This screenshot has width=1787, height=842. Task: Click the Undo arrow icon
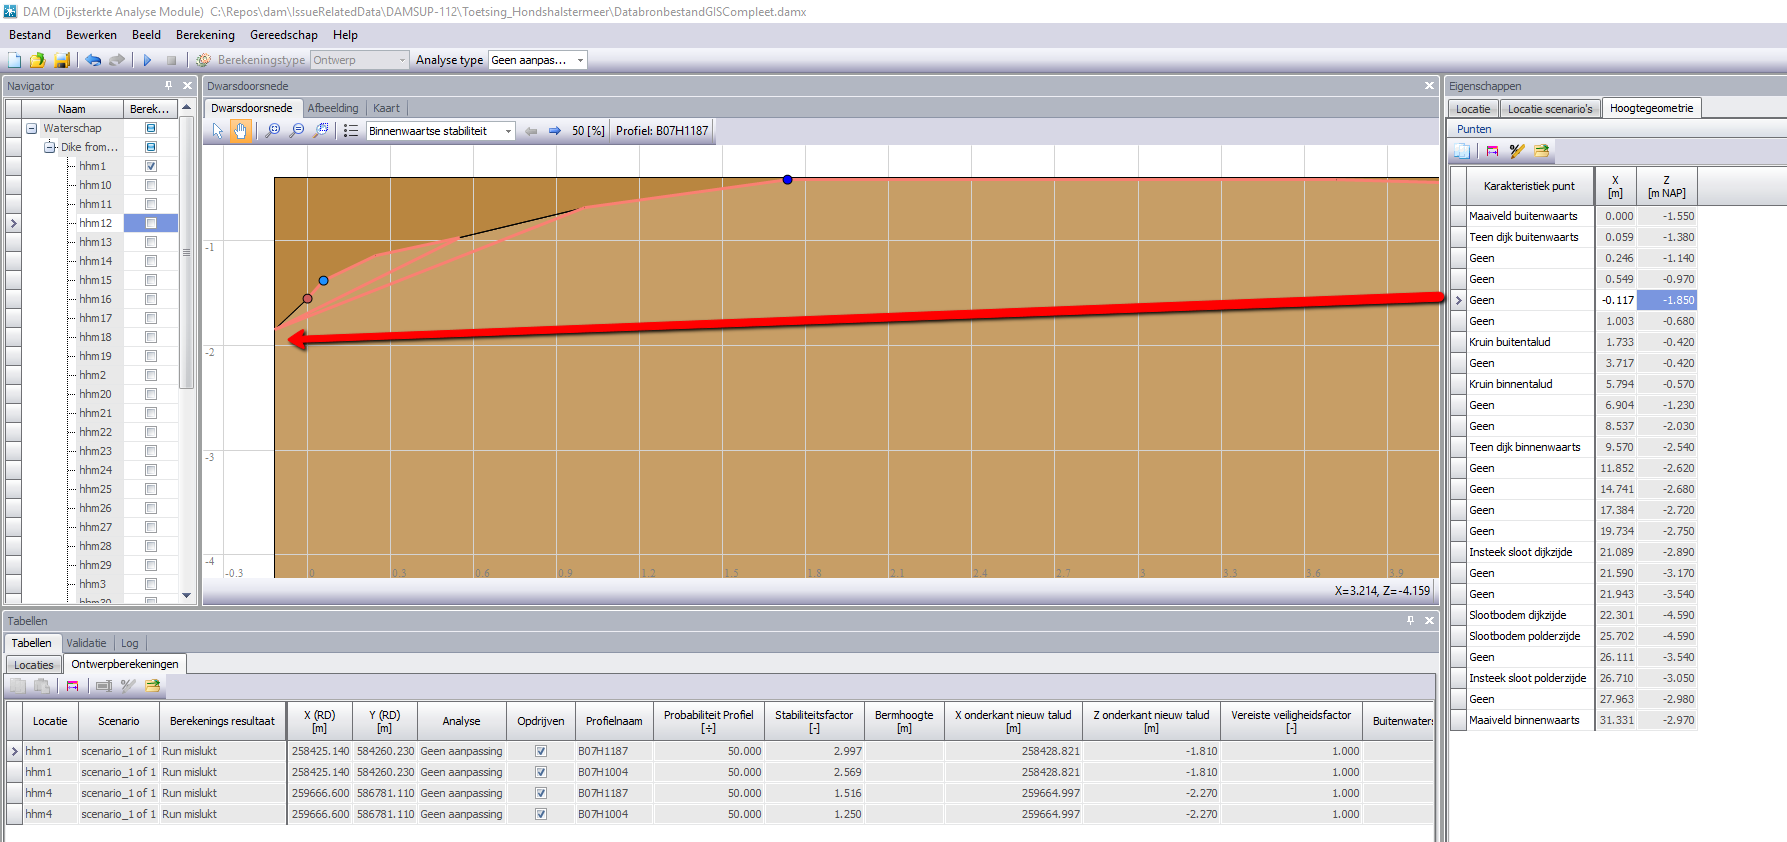pos(93,60)
